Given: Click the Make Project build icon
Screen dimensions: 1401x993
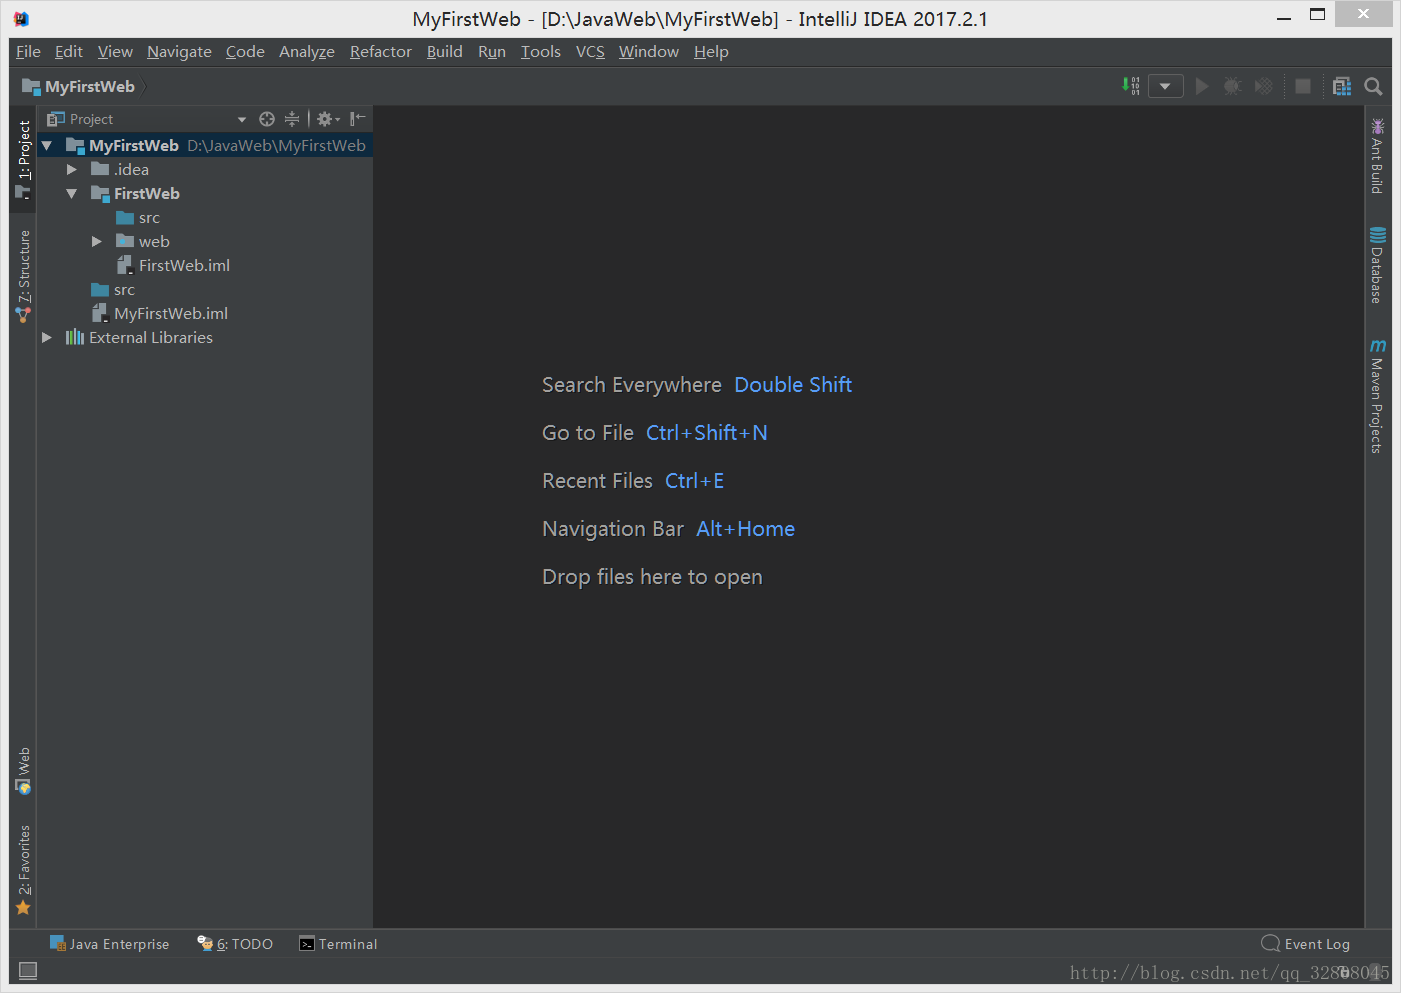Looking at the screenshot, I should coord(1132,86).
